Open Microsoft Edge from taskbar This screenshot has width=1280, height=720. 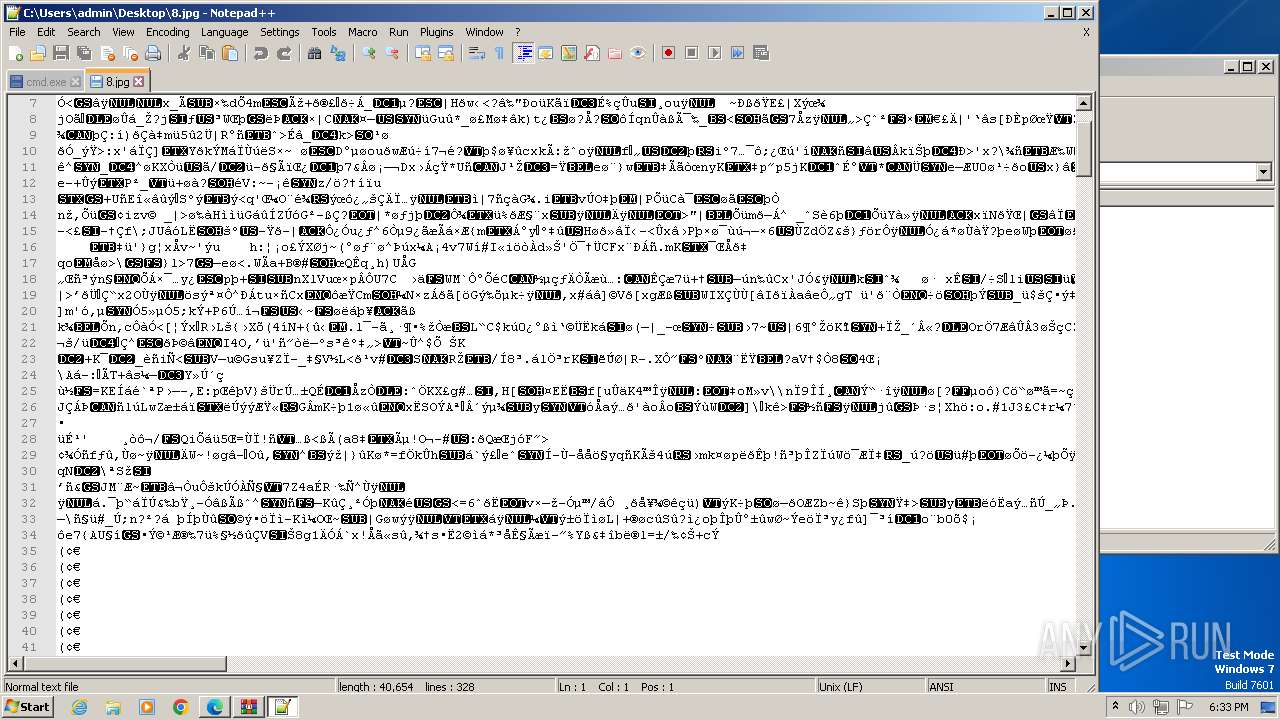214,707
